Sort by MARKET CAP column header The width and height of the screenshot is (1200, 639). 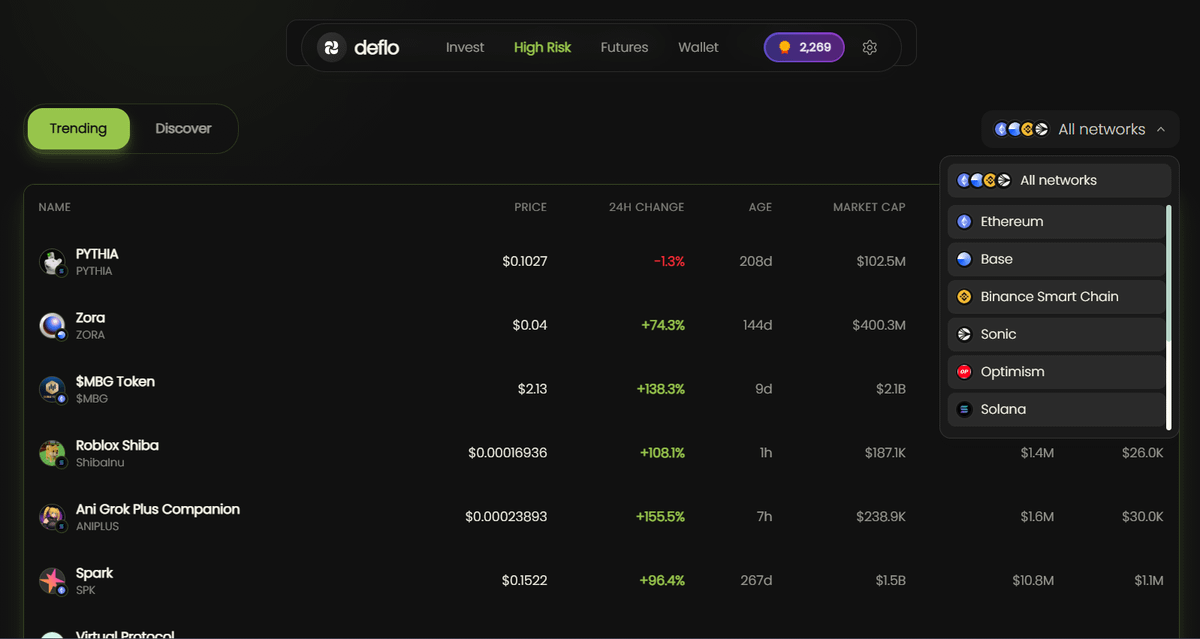click(x=869, y=207)
